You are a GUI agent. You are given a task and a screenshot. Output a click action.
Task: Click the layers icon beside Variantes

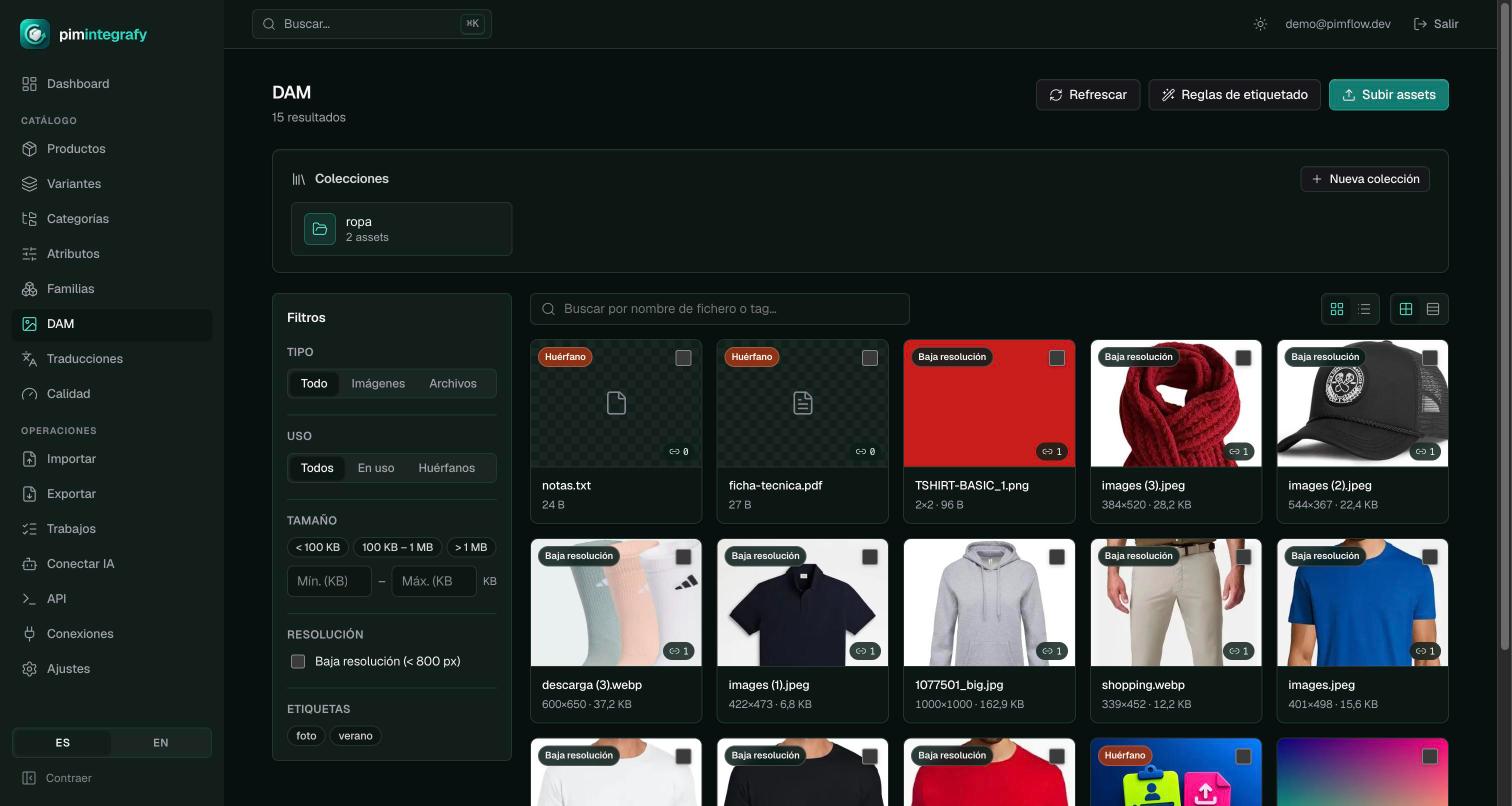click(x=29, y=184)
